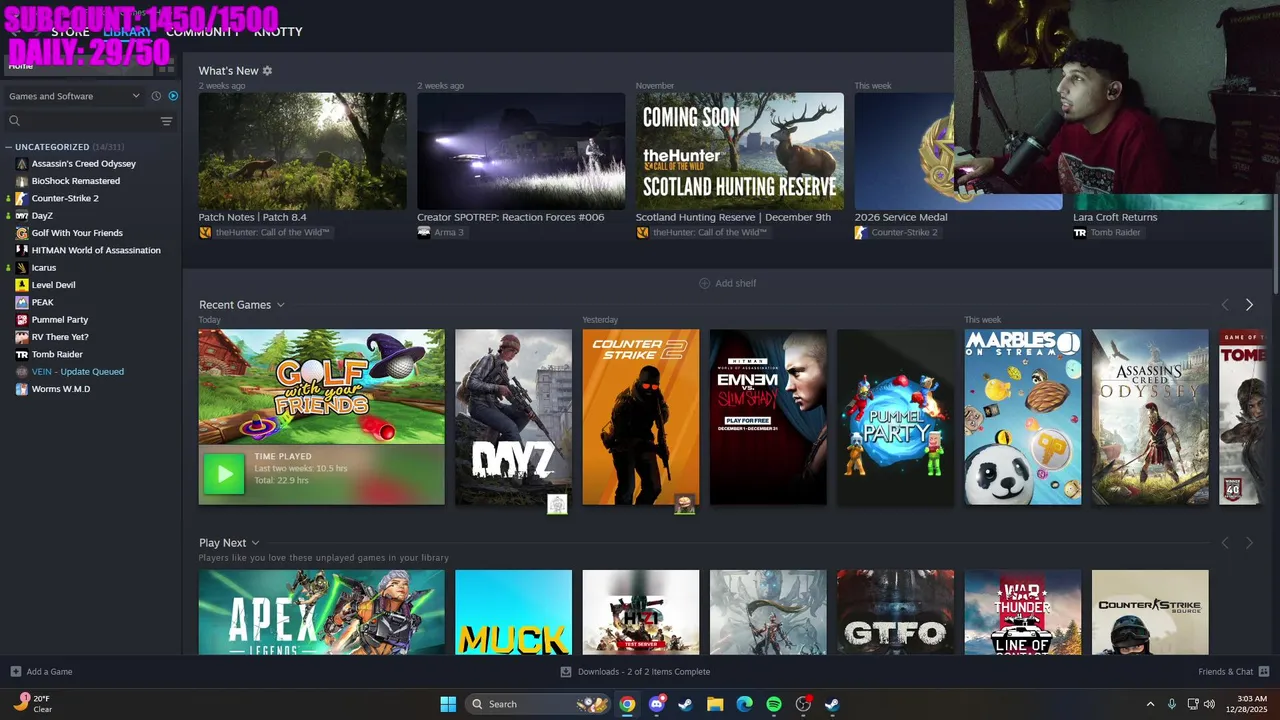The image size is (1280, 720).
Task: Open File Explorer from the taskbar
Action: (x=715, y=704)
